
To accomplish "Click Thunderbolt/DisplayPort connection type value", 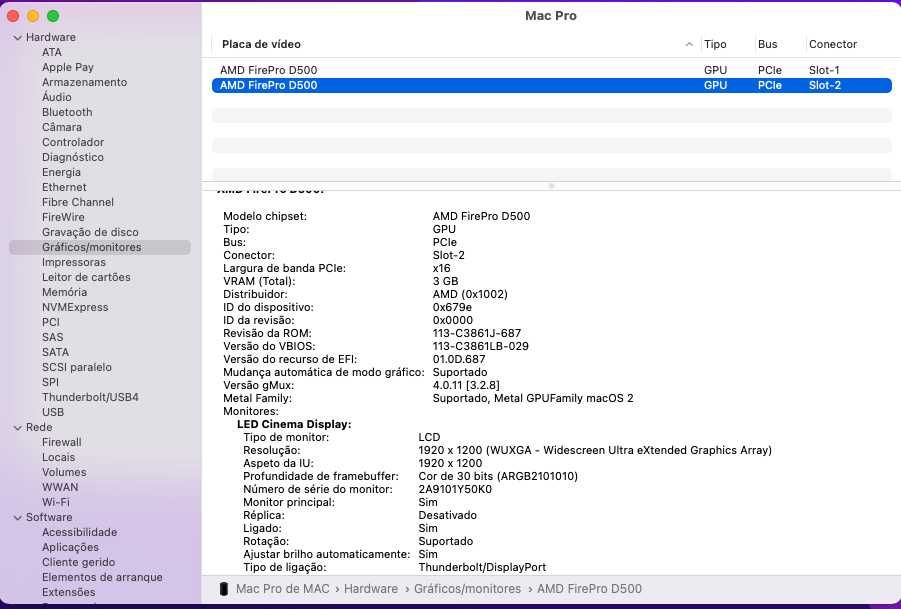I will [482, 568].
